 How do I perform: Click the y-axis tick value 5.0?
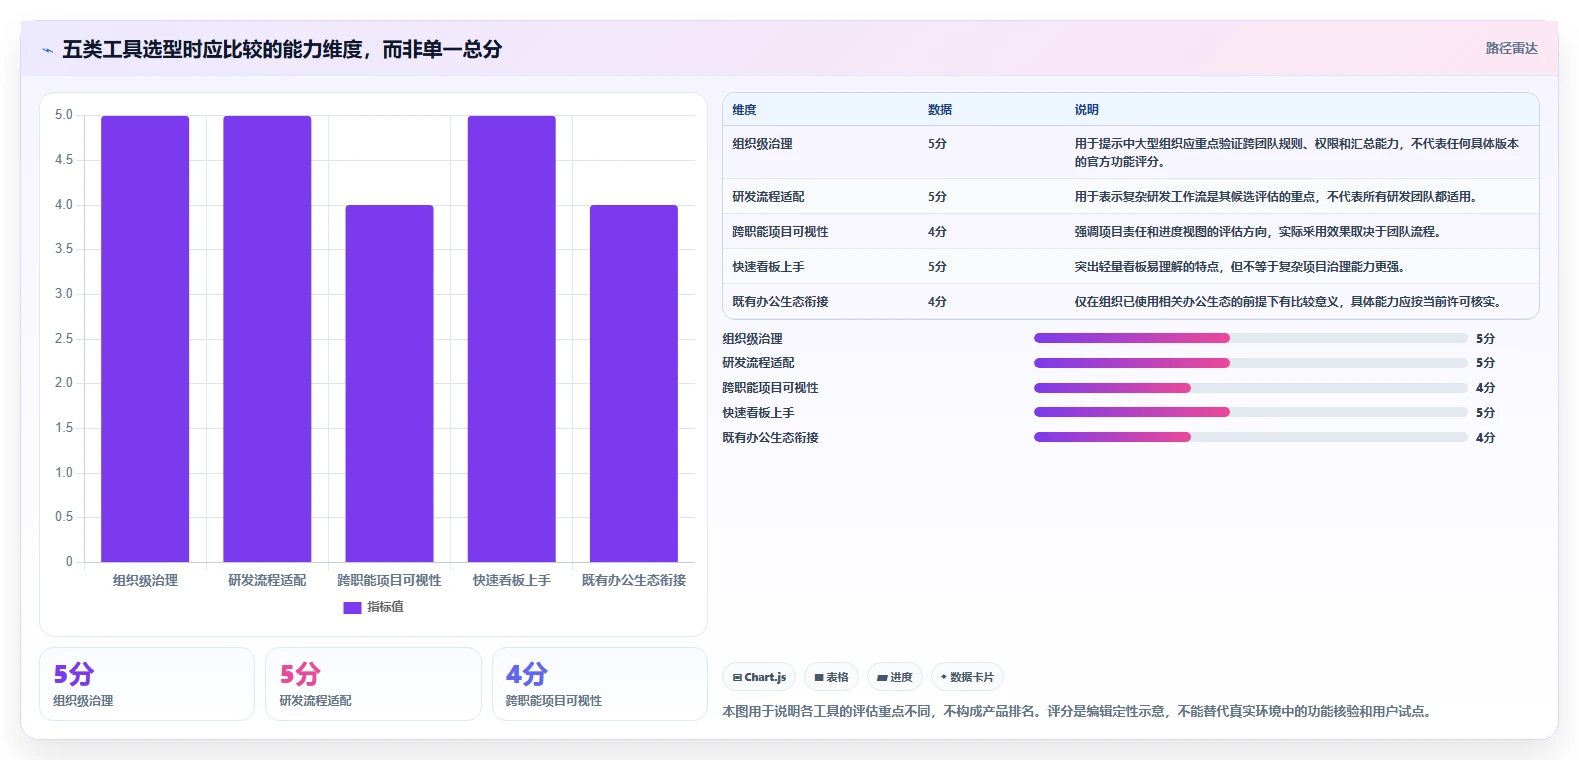64,115
